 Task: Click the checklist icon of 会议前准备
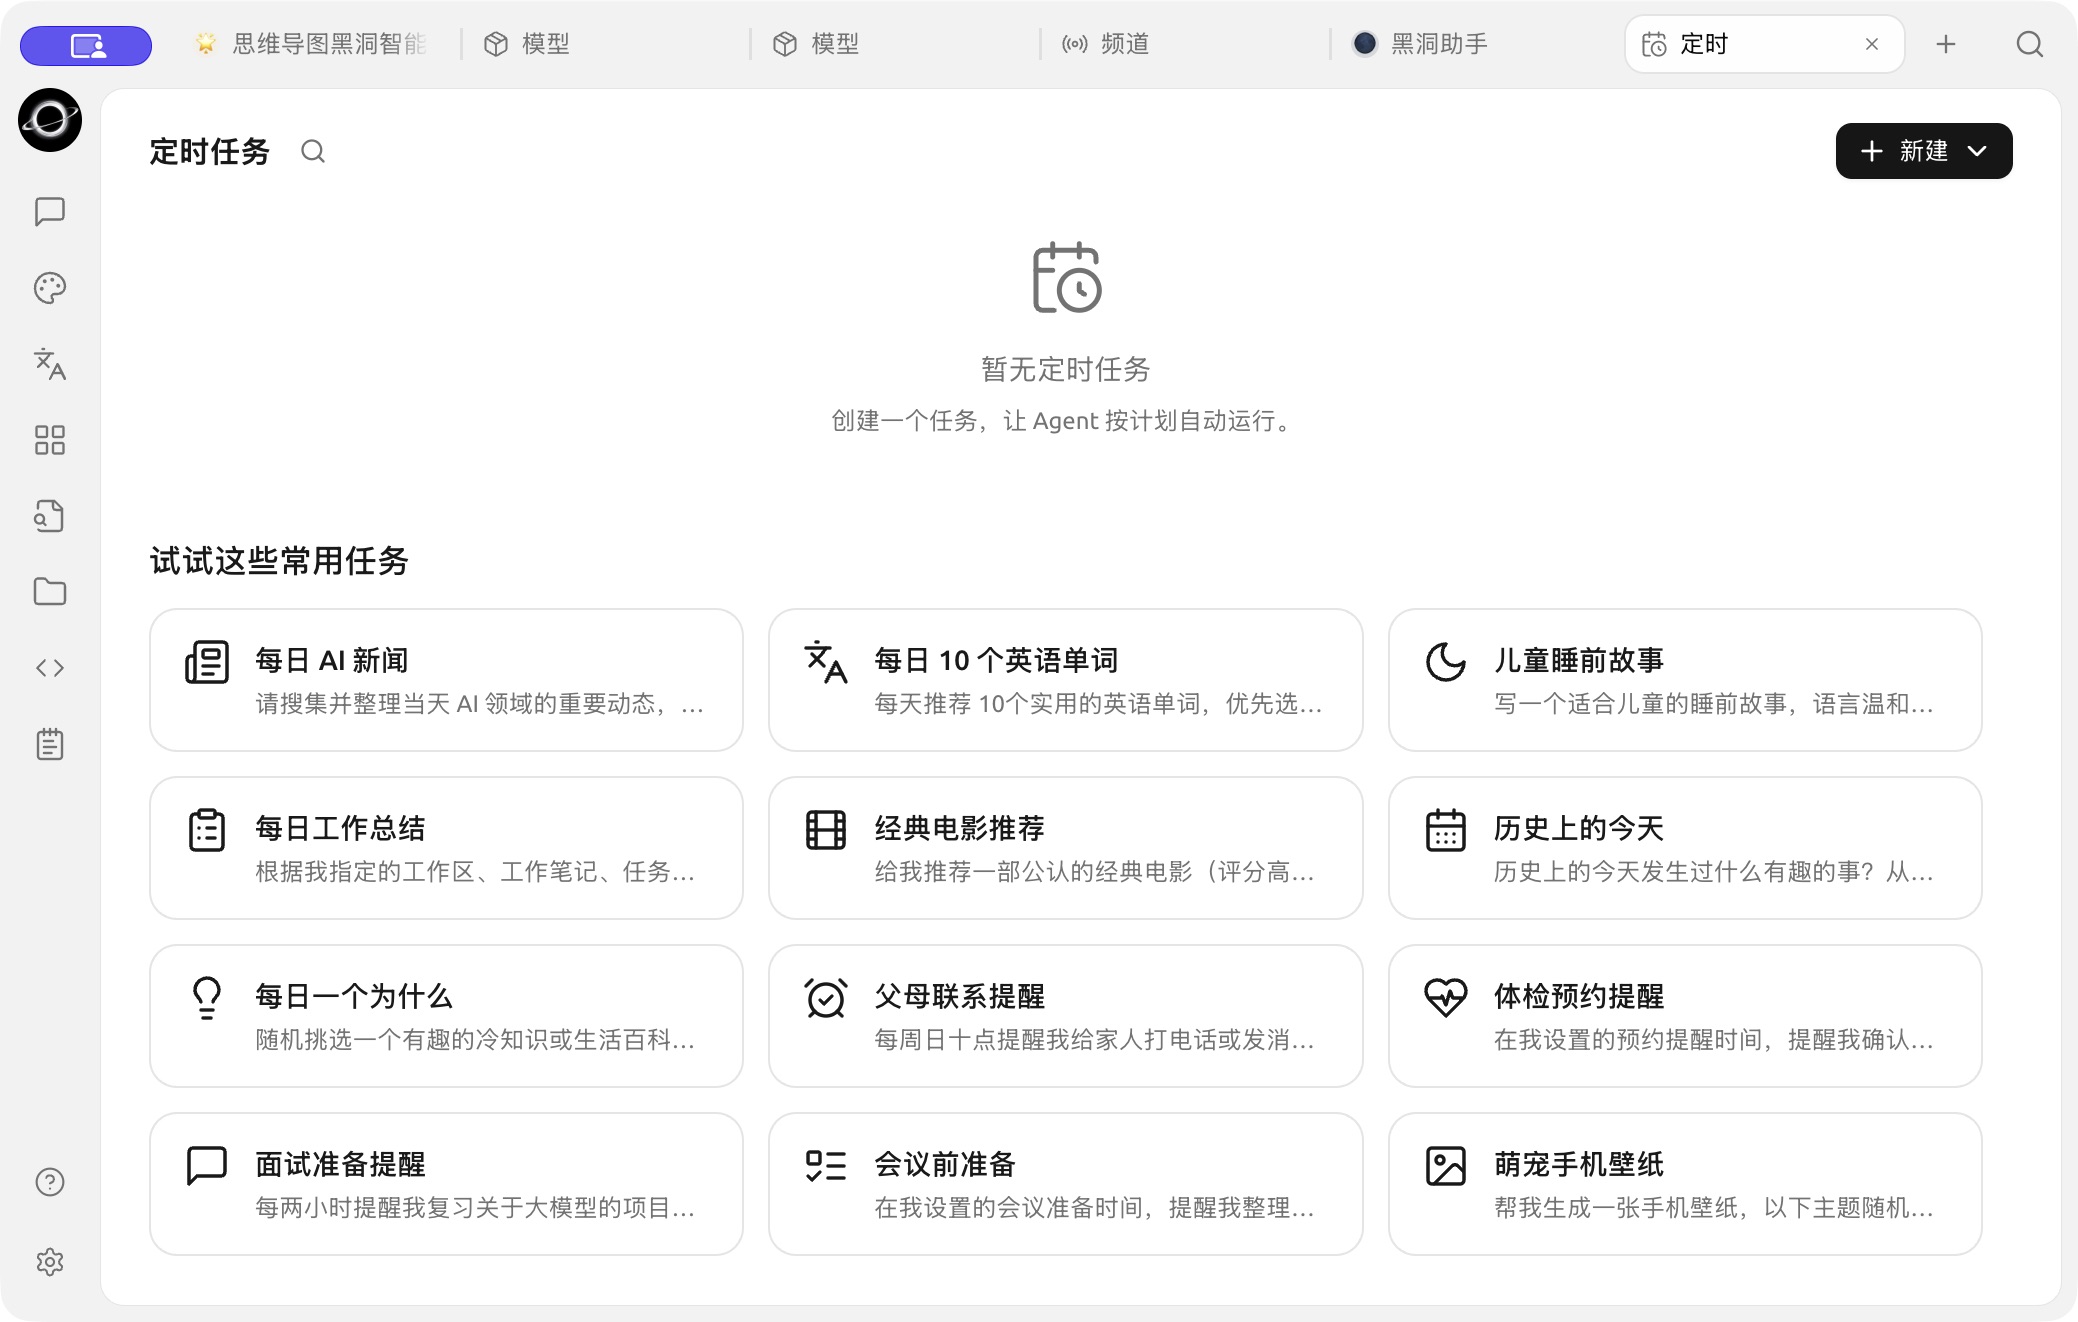pyautogui.click(x=826, y=1166)
